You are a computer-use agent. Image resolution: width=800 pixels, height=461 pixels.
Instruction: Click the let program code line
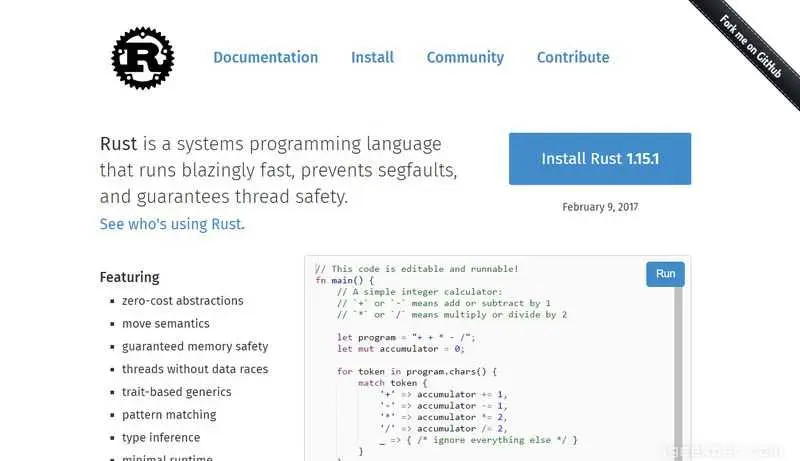point(406,337)
